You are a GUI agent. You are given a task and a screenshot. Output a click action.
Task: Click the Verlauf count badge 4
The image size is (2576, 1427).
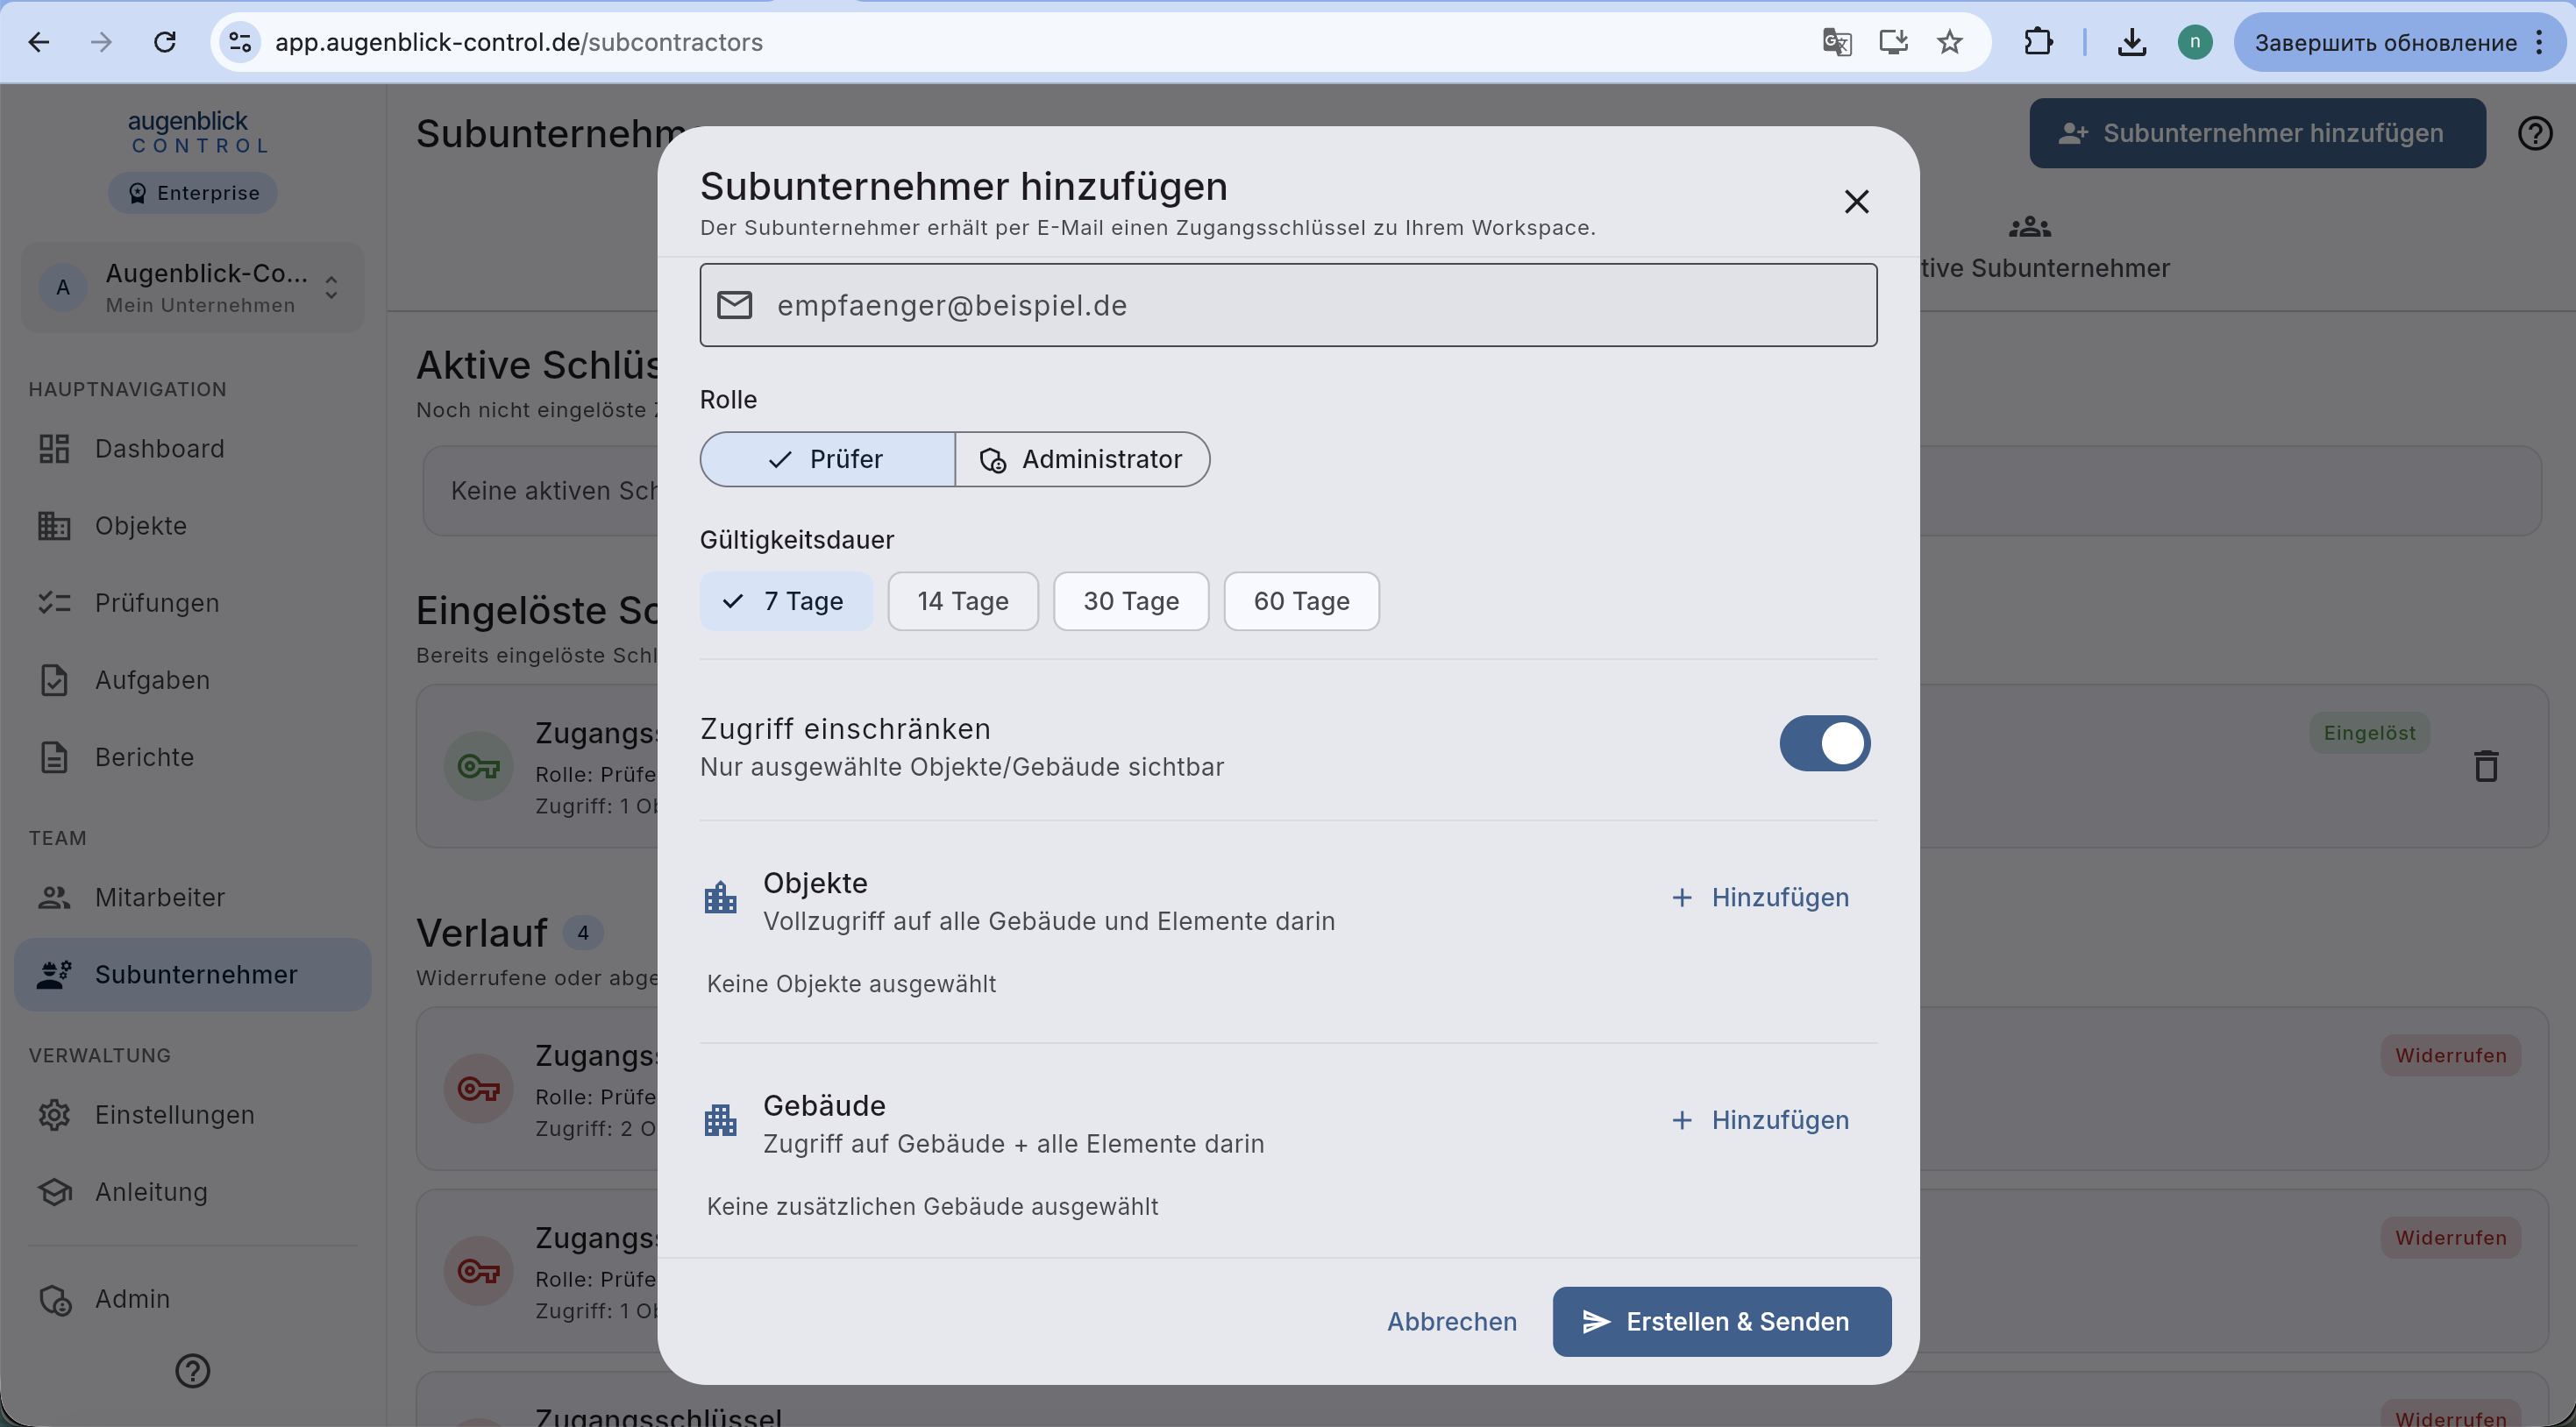point(583,933)
